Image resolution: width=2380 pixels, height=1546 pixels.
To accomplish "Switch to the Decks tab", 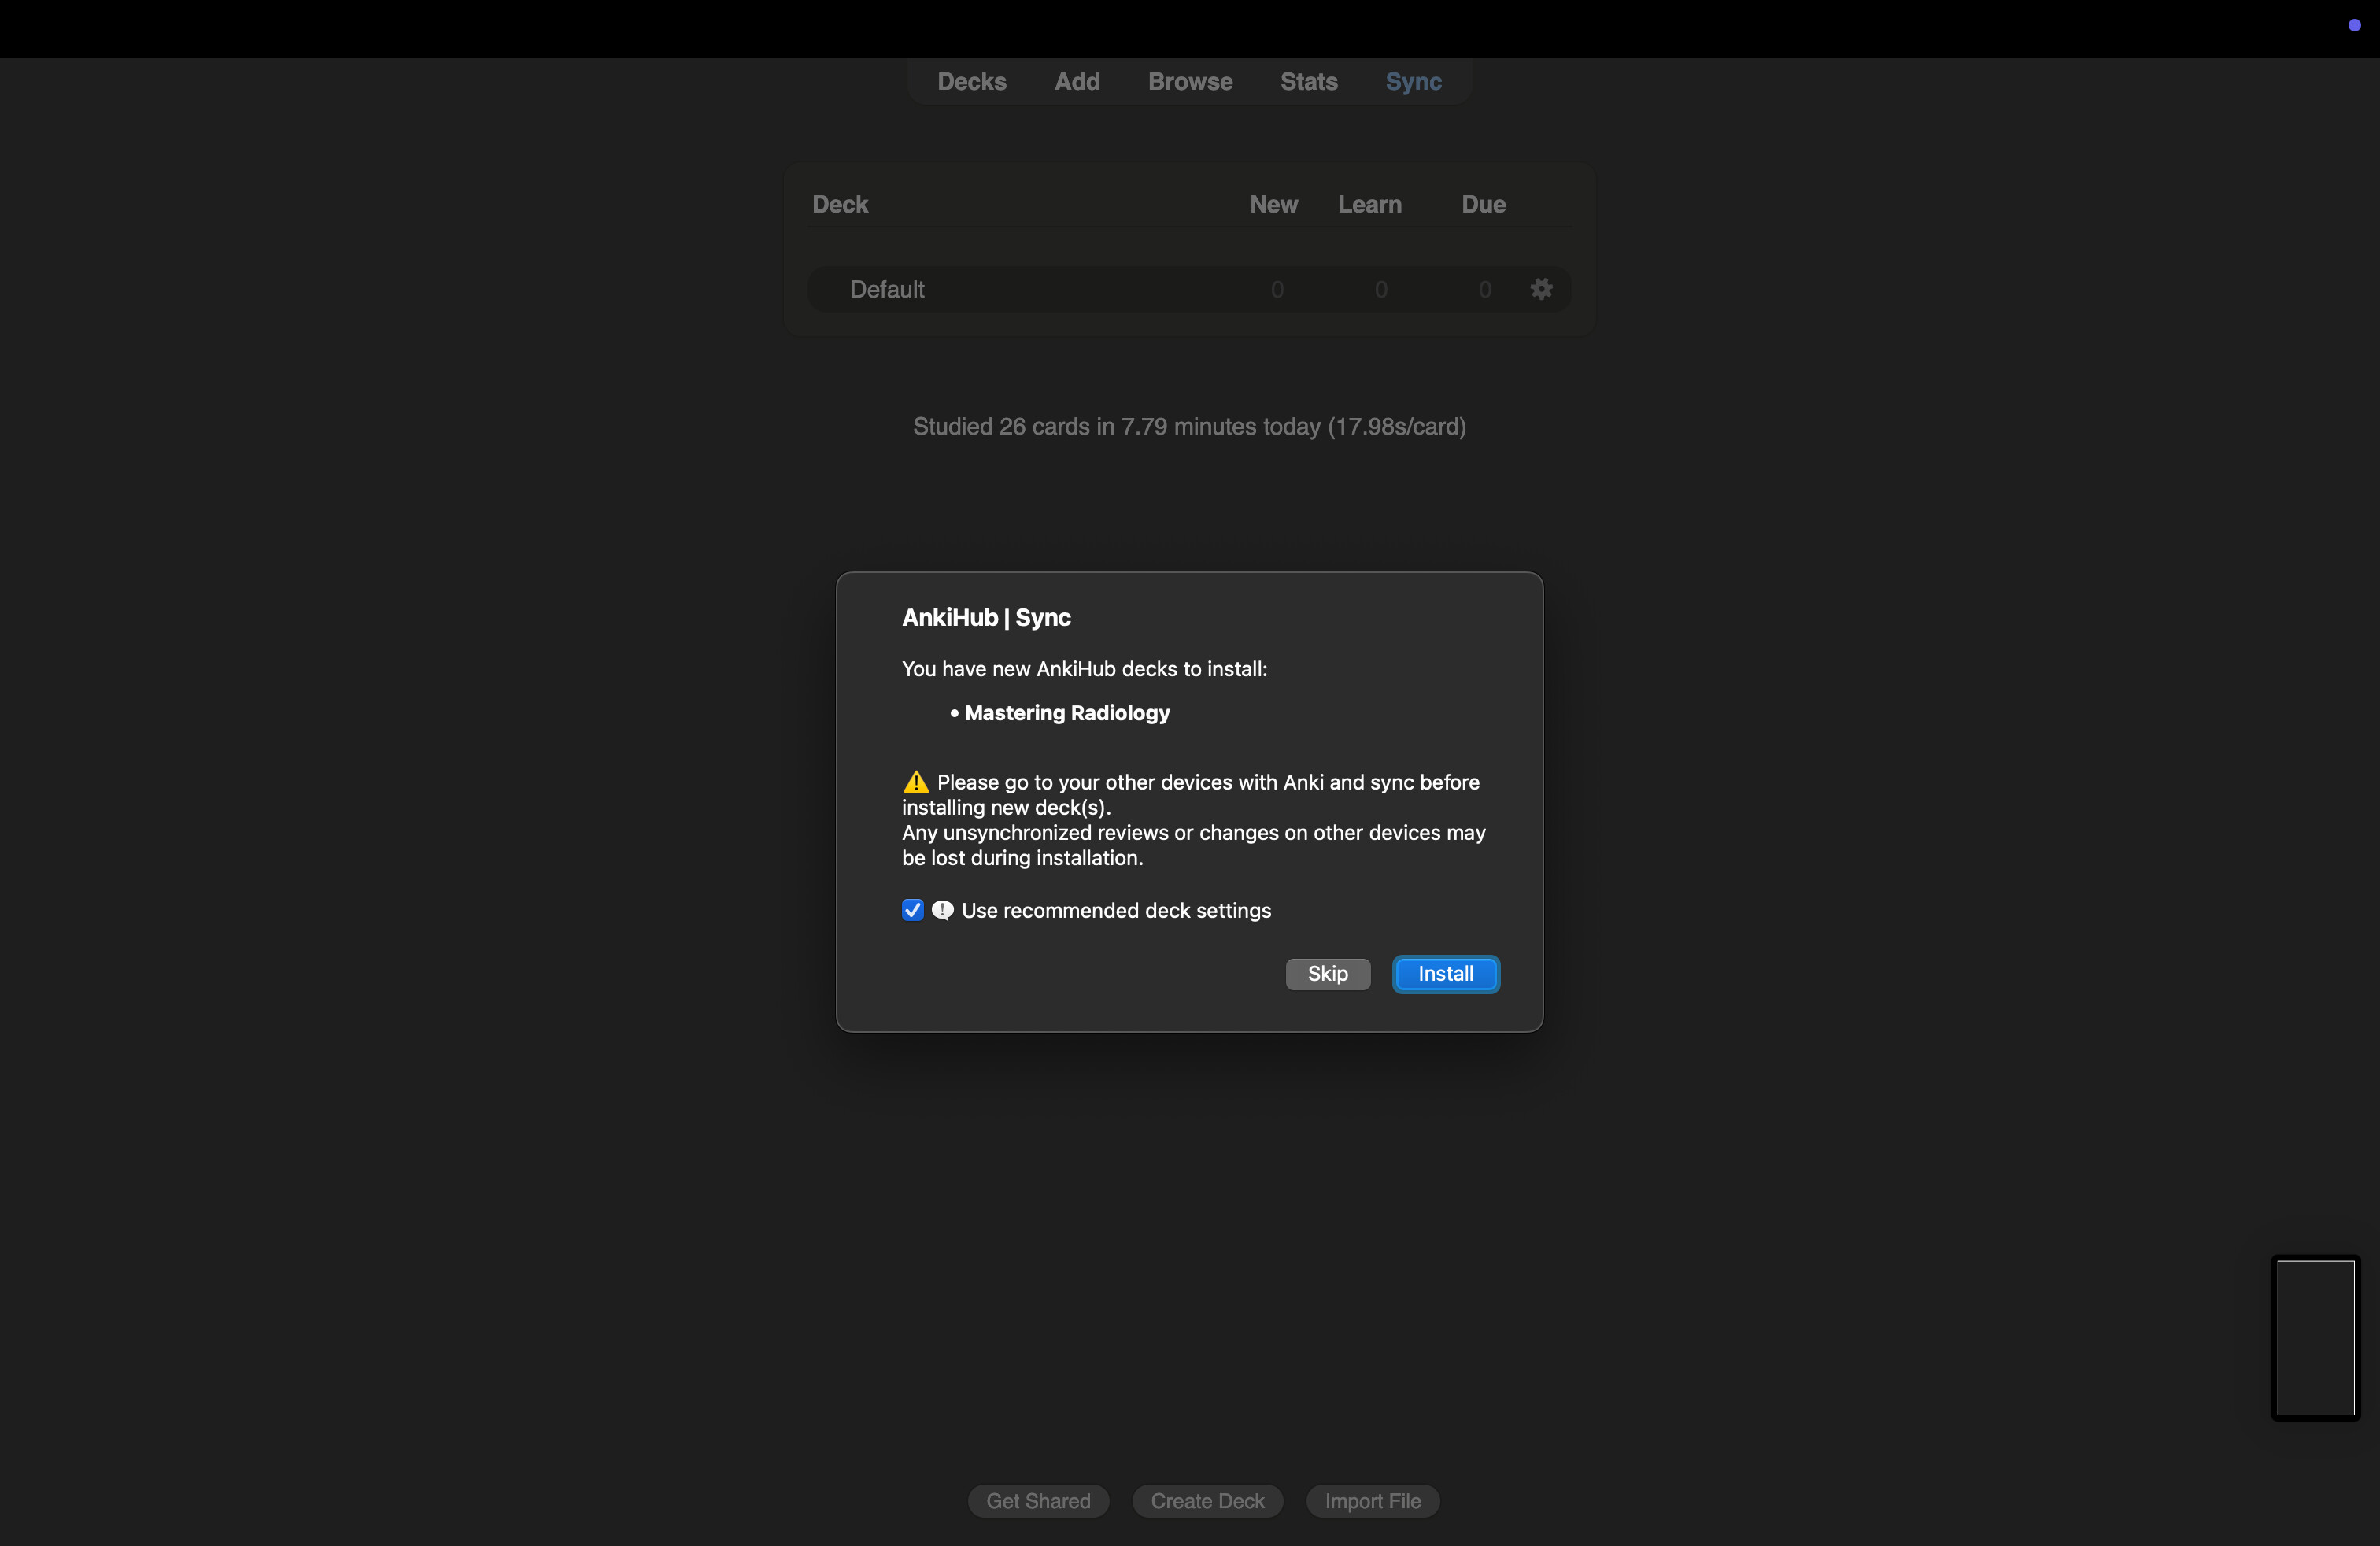I will click(971, 82).
